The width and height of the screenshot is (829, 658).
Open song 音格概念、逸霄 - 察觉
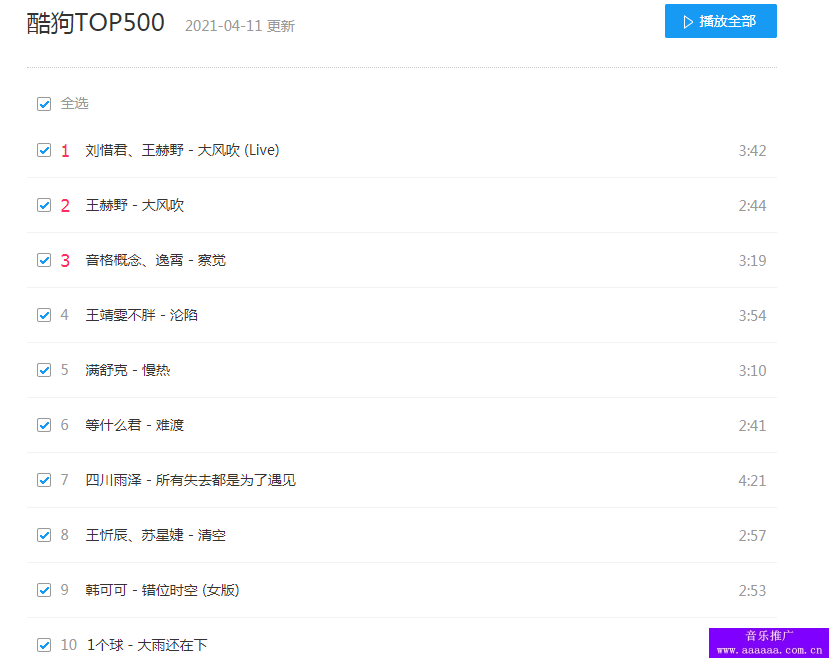(x=155, y=260)
